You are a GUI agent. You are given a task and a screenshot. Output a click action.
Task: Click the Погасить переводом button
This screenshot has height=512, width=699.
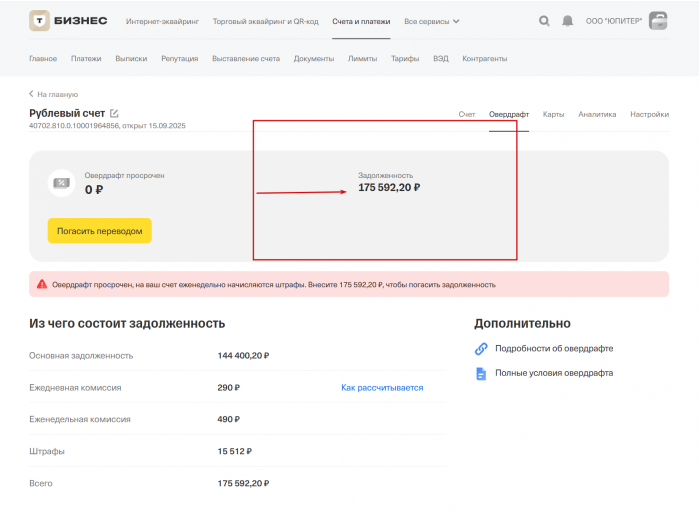click(x=100, y=231)
